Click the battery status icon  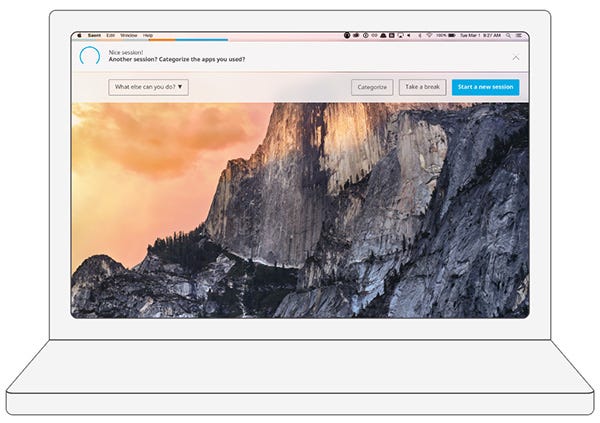[452, 35]
